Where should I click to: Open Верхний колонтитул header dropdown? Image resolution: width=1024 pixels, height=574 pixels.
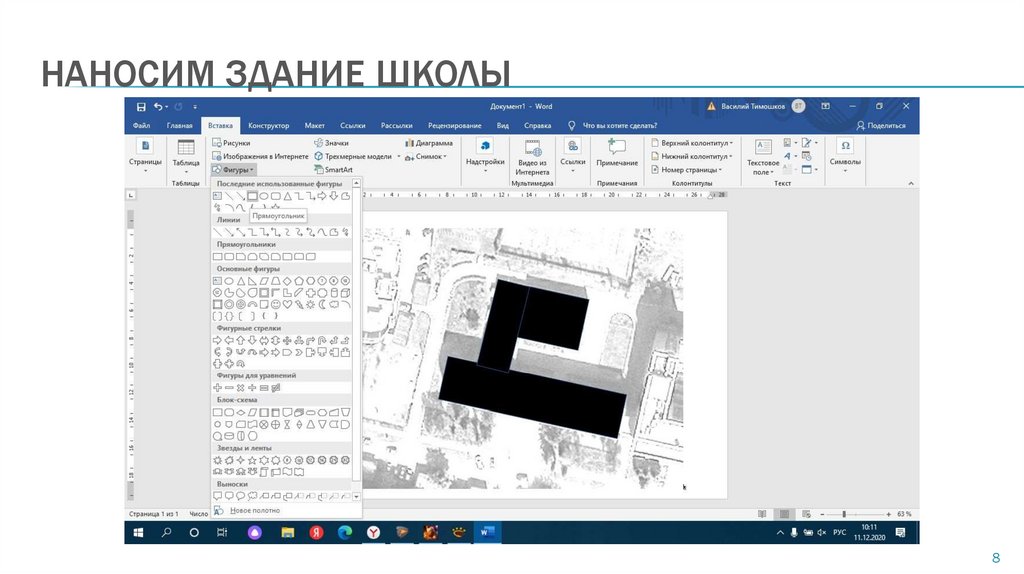(x=692, y=143)
